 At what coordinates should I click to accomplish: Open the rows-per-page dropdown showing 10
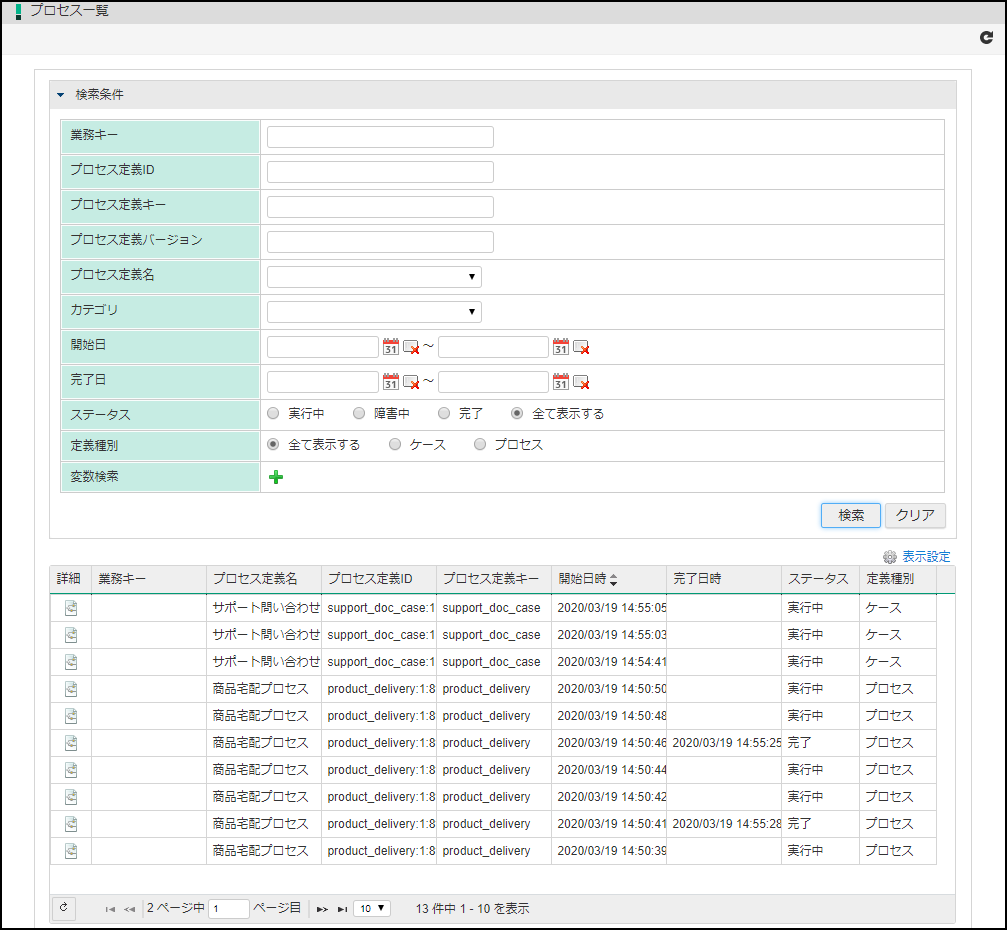pyautogui.click(x=372, y=908)
